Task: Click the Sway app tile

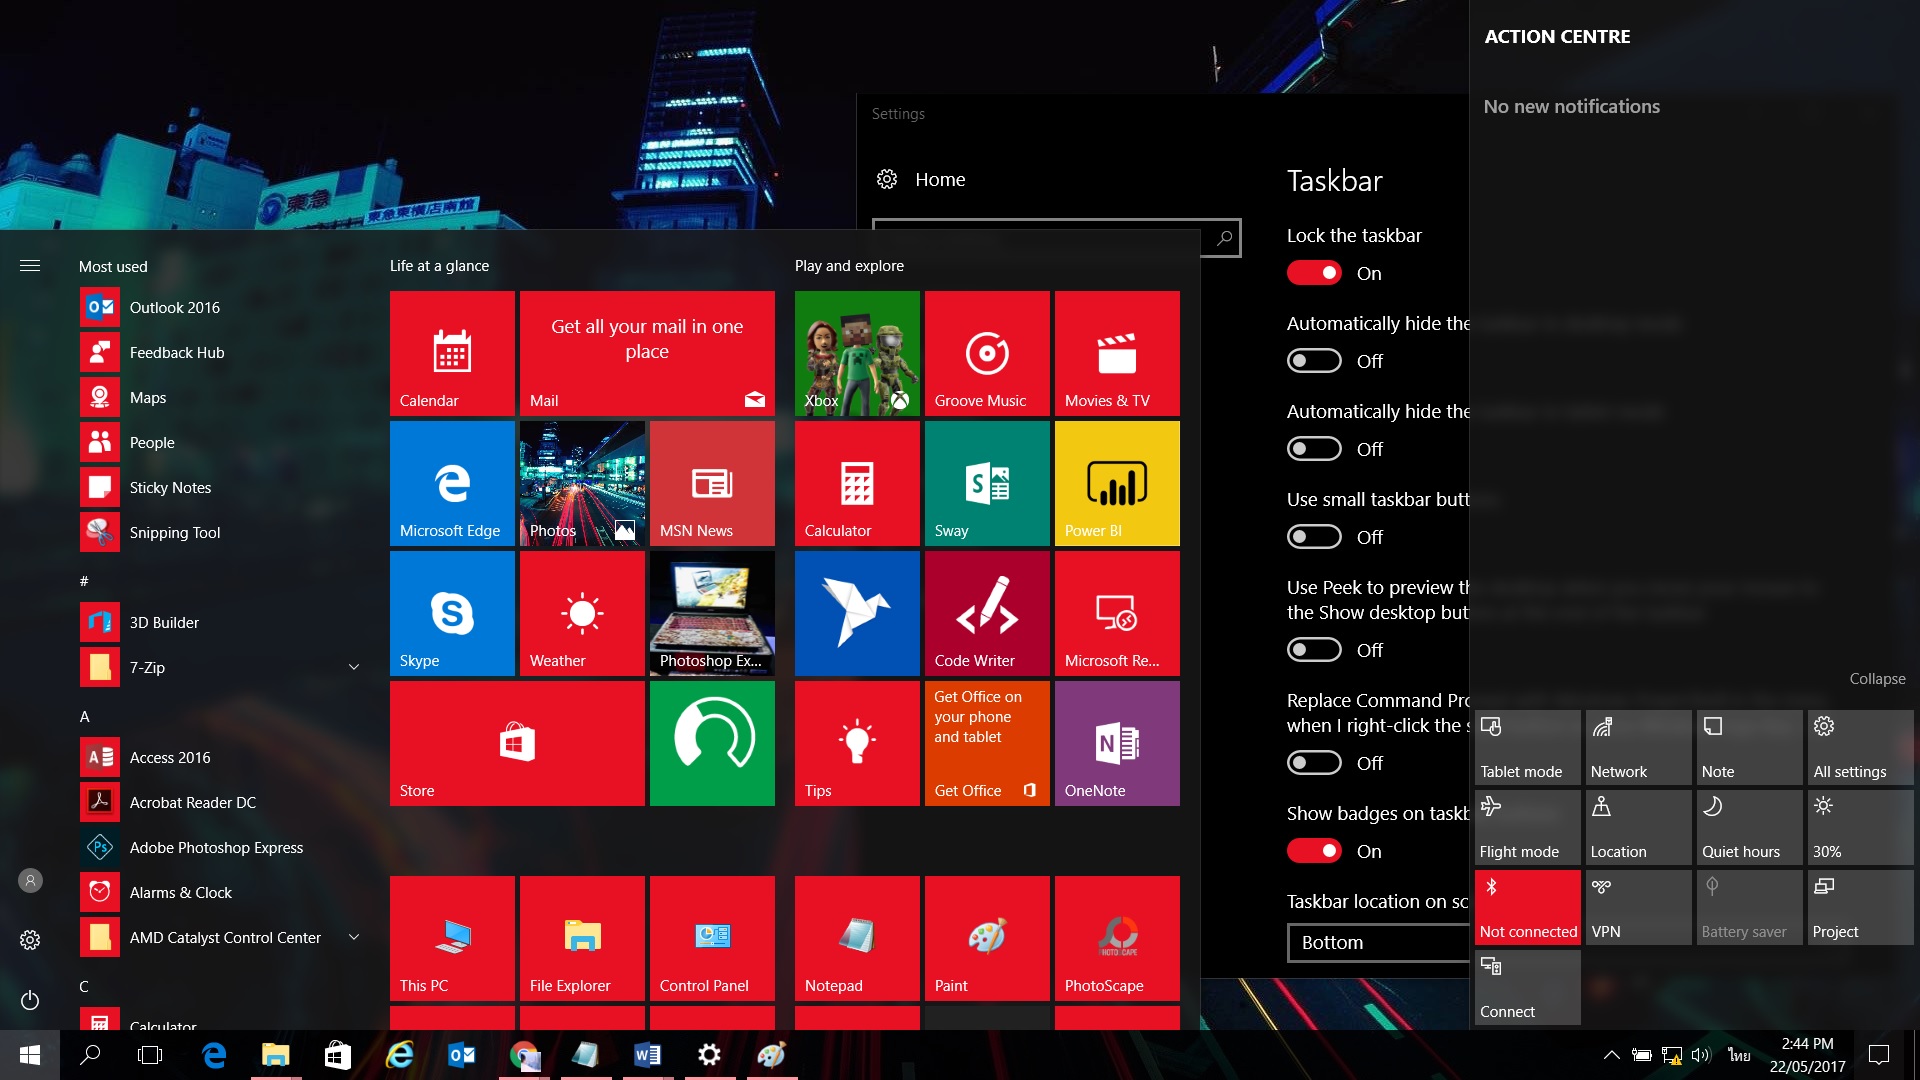Action: [x=986, y=483]
